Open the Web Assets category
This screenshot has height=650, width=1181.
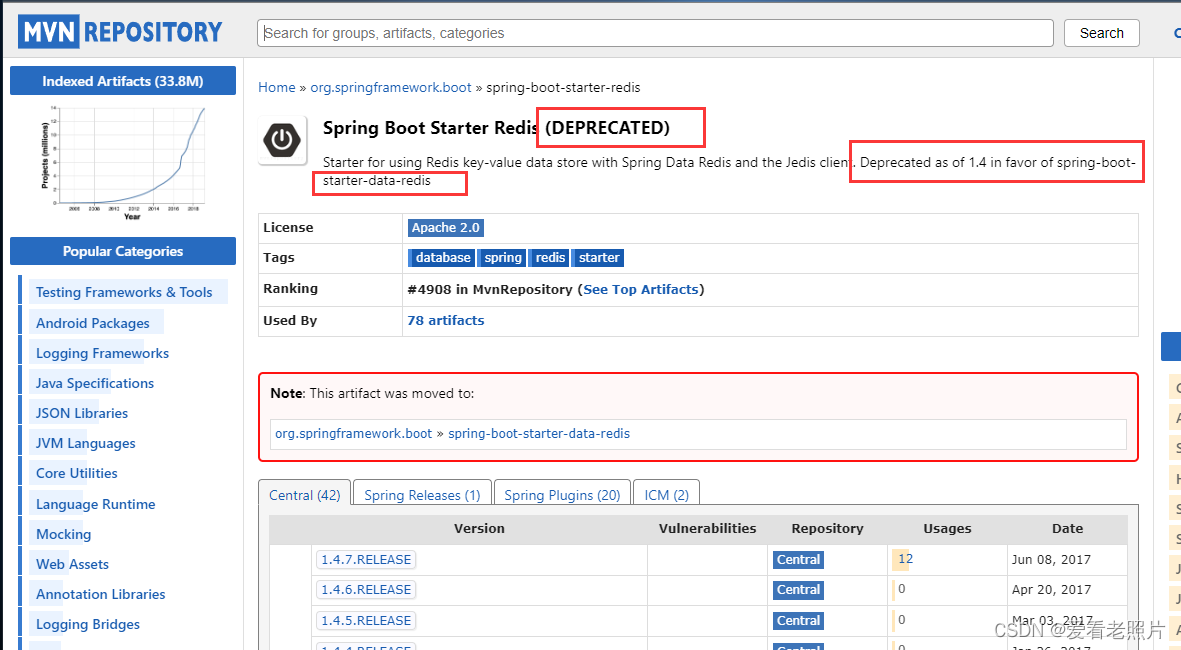coord(72,564)
